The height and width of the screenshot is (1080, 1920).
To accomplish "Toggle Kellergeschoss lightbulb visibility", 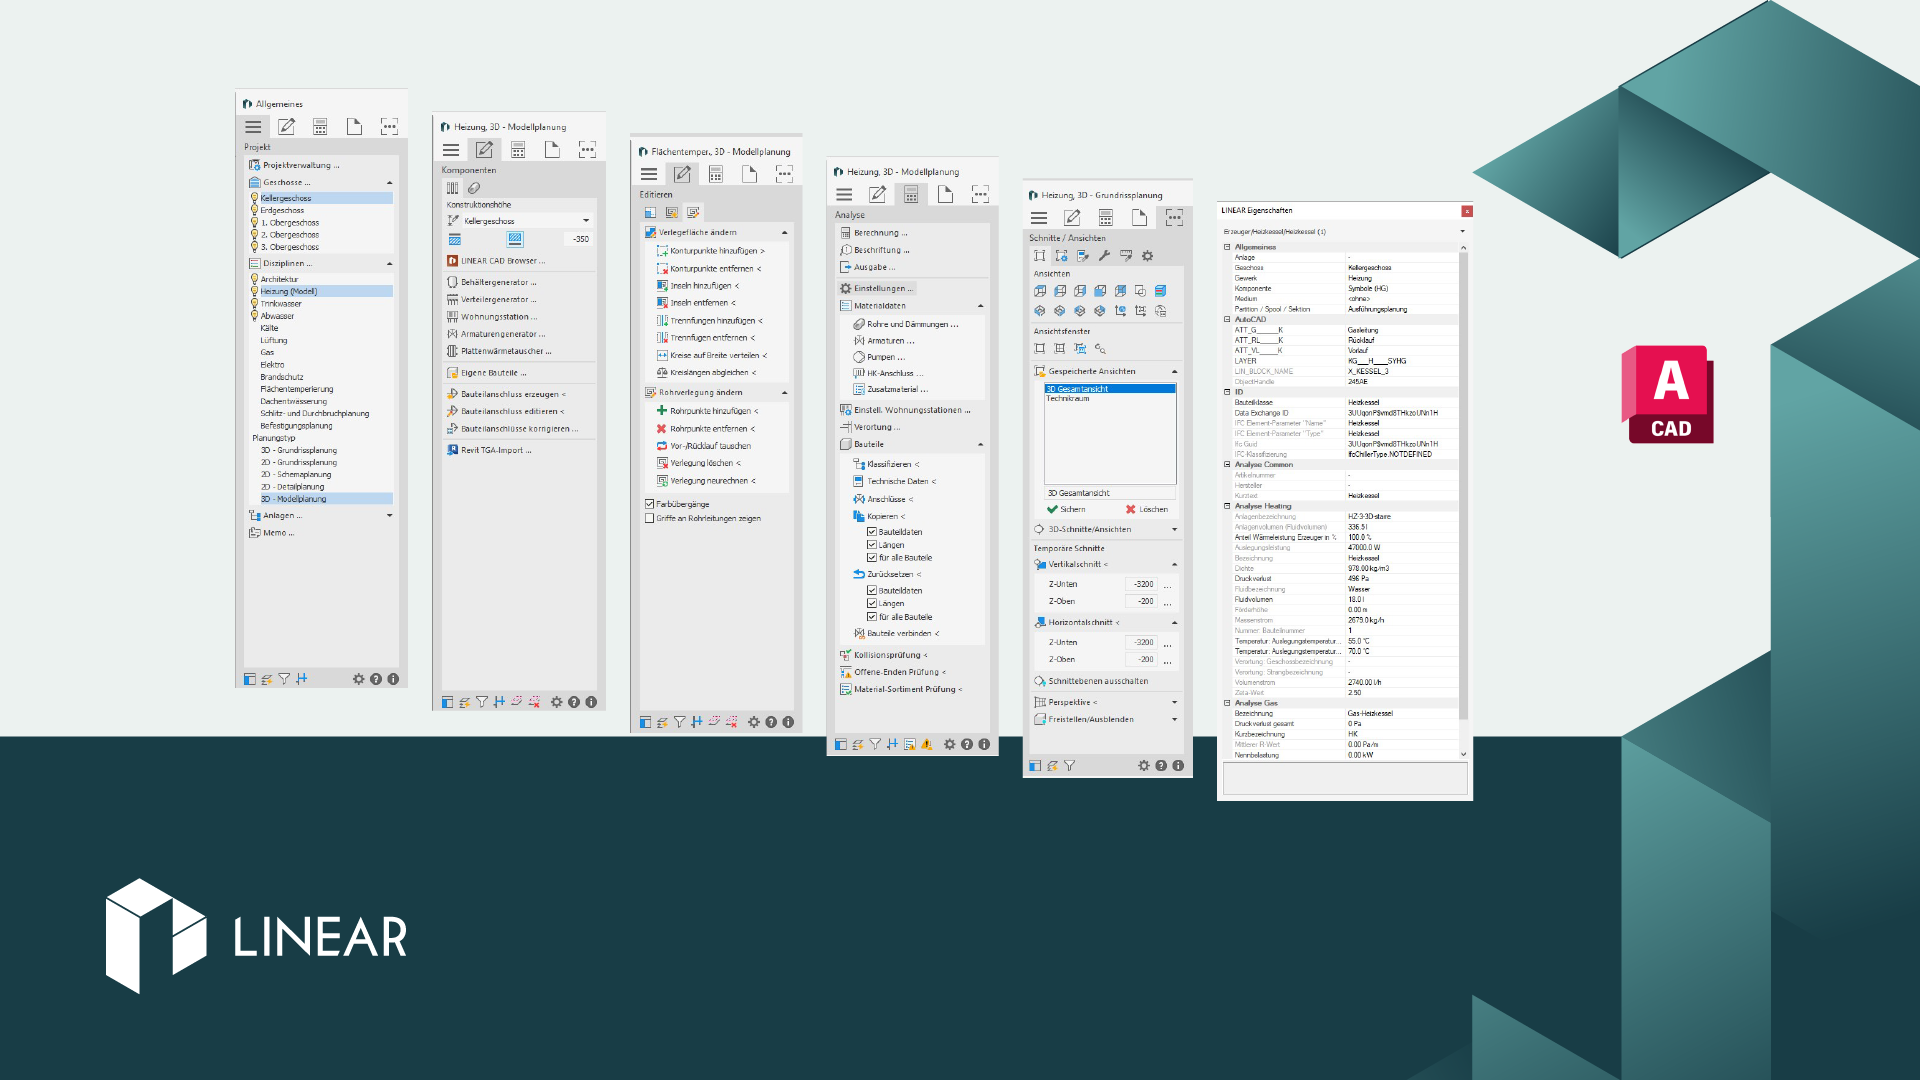I will (x=254, y=198).
